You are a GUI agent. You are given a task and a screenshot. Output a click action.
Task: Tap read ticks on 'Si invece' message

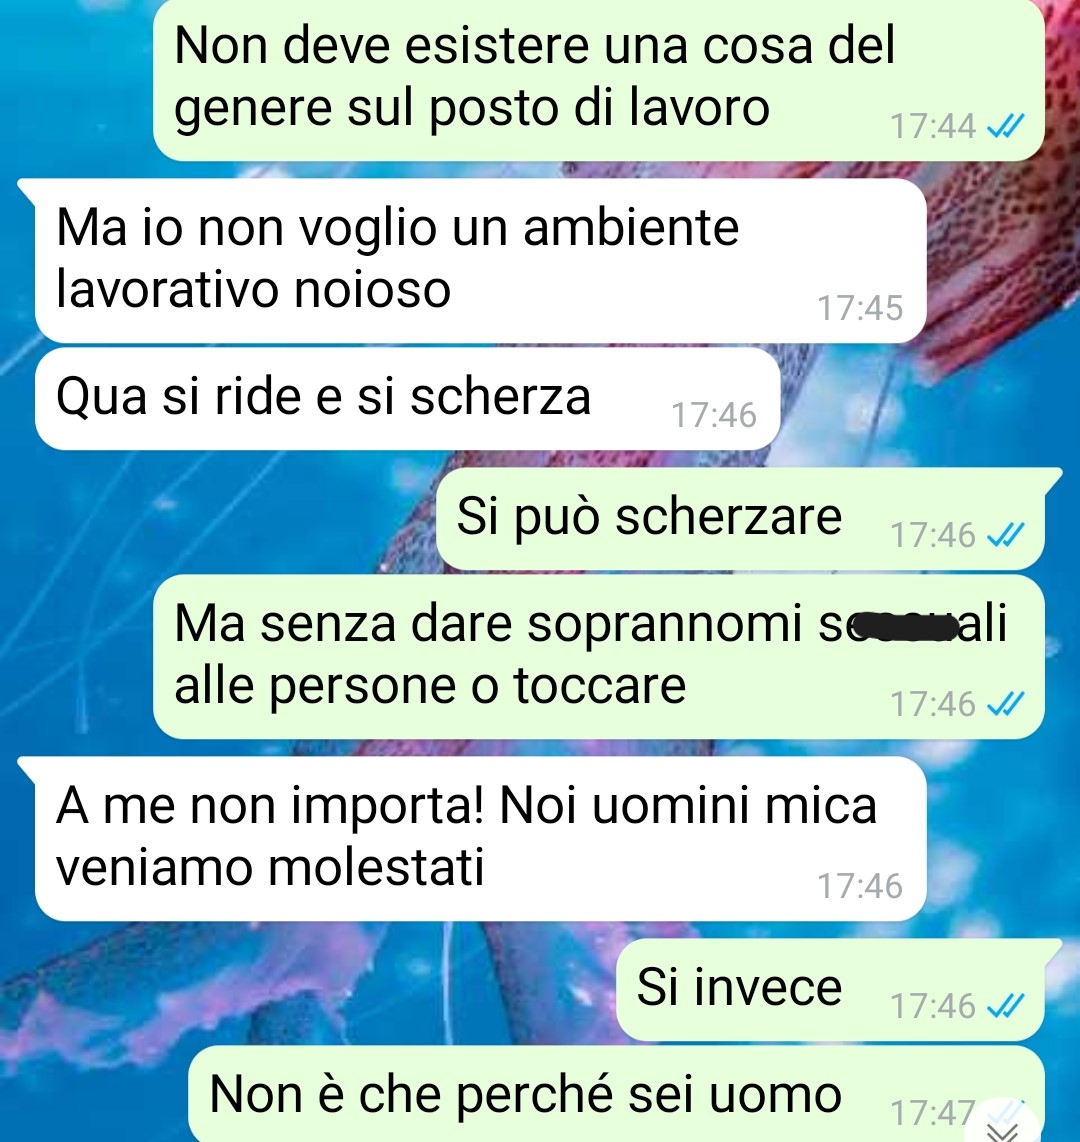[x=1005, y=1006]
